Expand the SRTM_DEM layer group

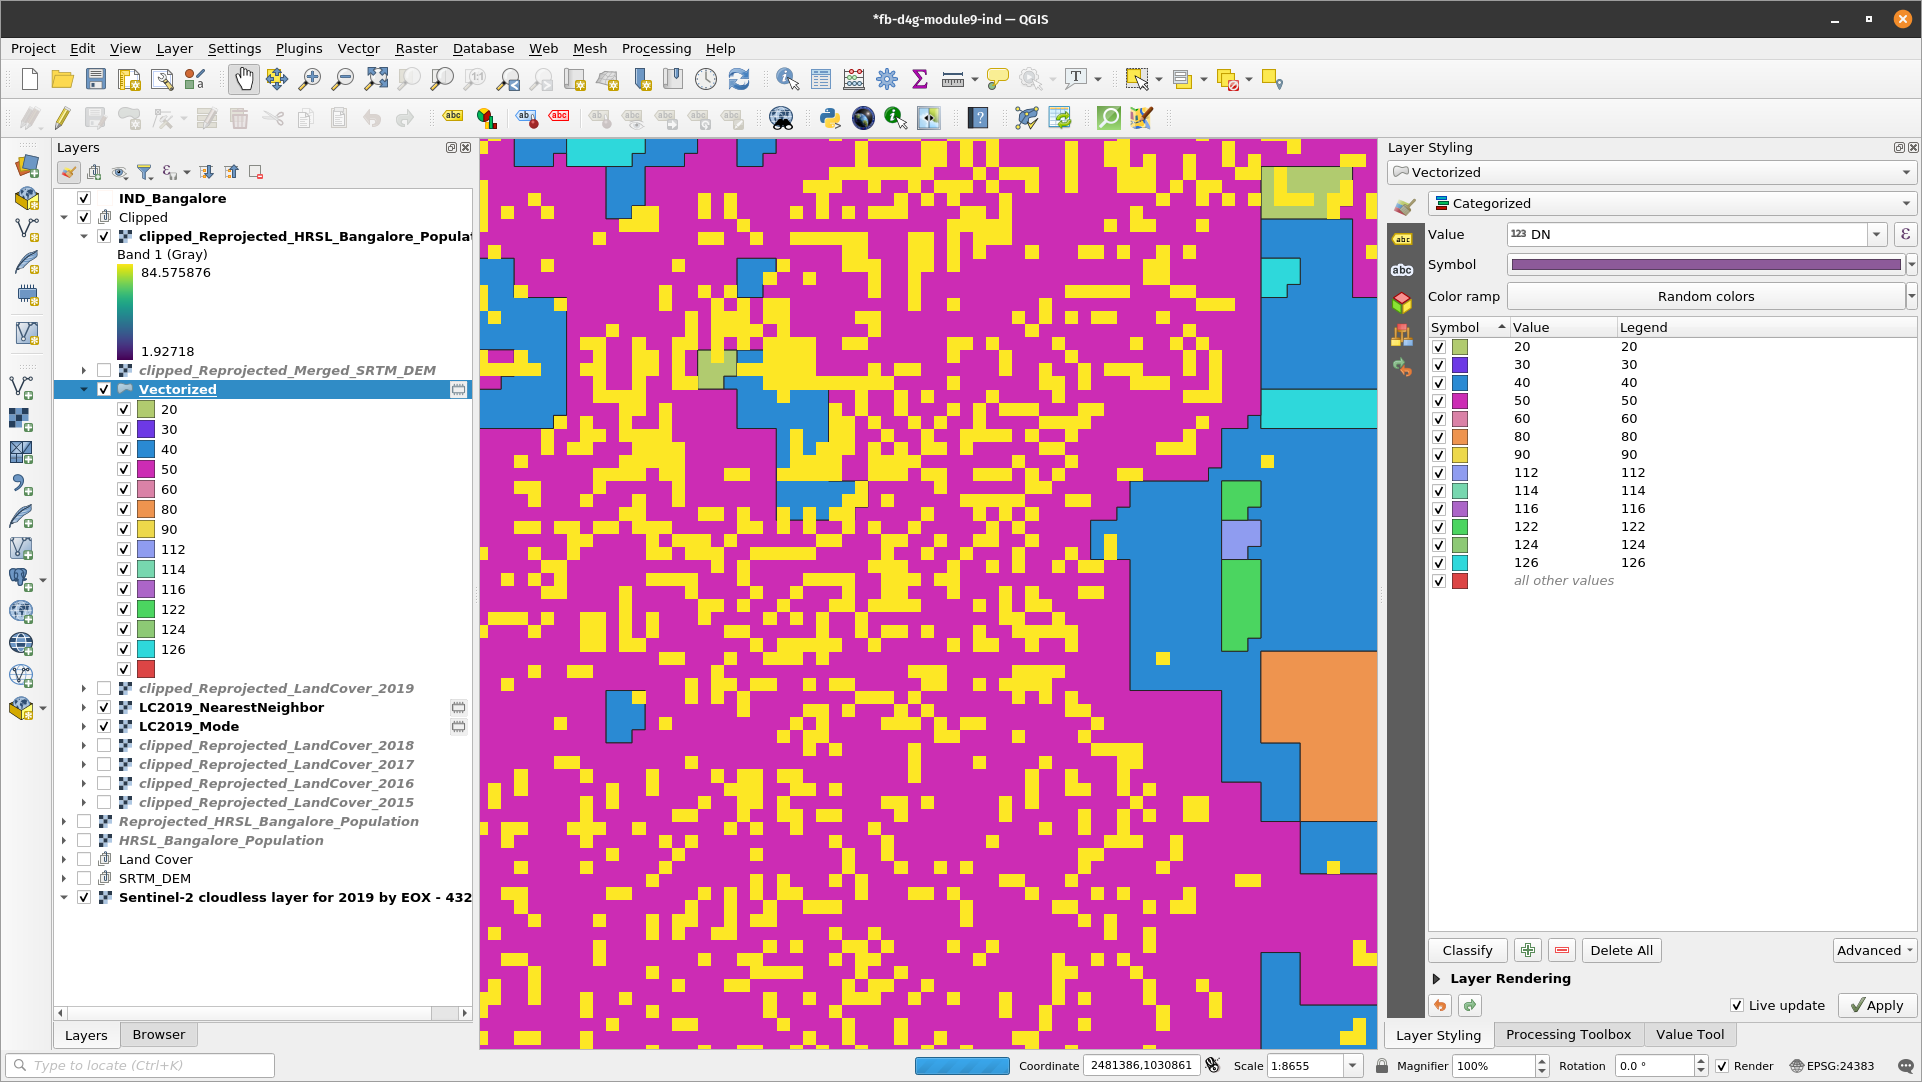pyautogui.click(x=63, y=879)
